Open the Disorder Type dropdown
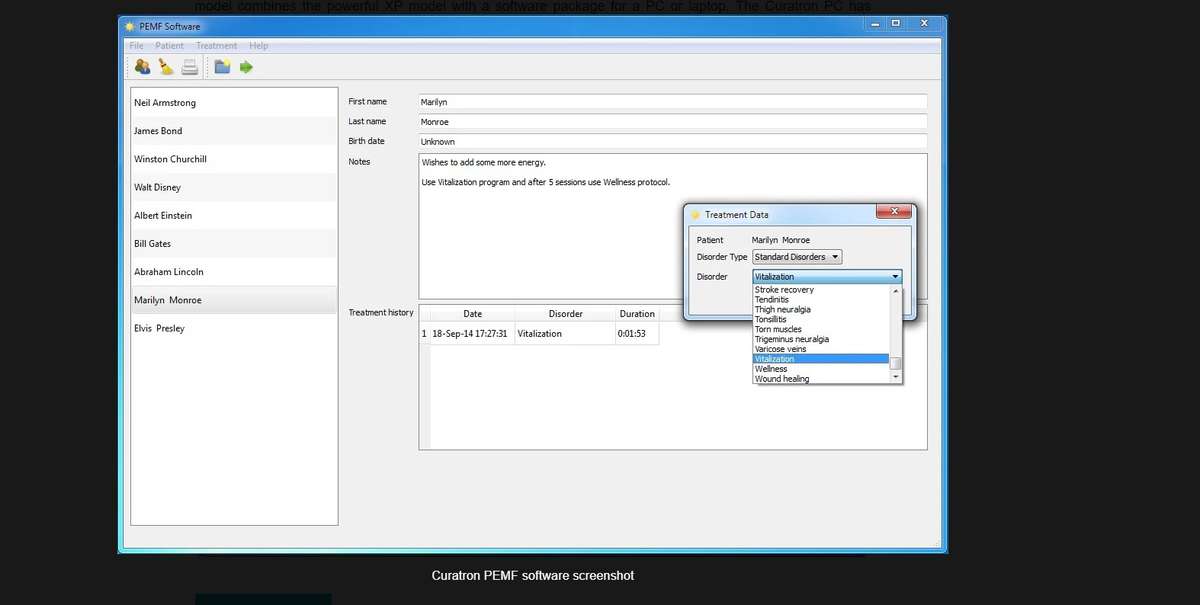 [x=797, y=257]
